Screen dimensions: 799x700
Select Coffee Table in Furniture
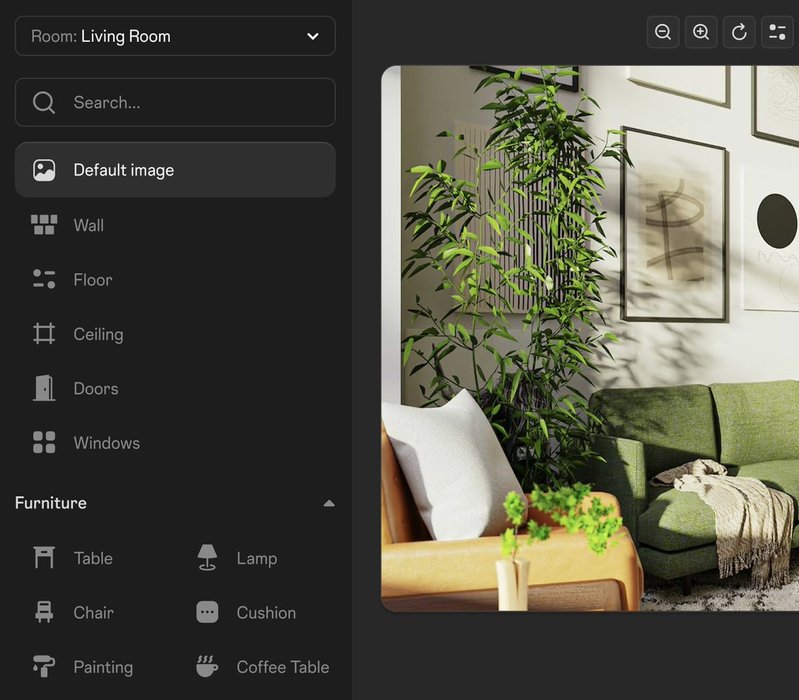pos(262,667)
